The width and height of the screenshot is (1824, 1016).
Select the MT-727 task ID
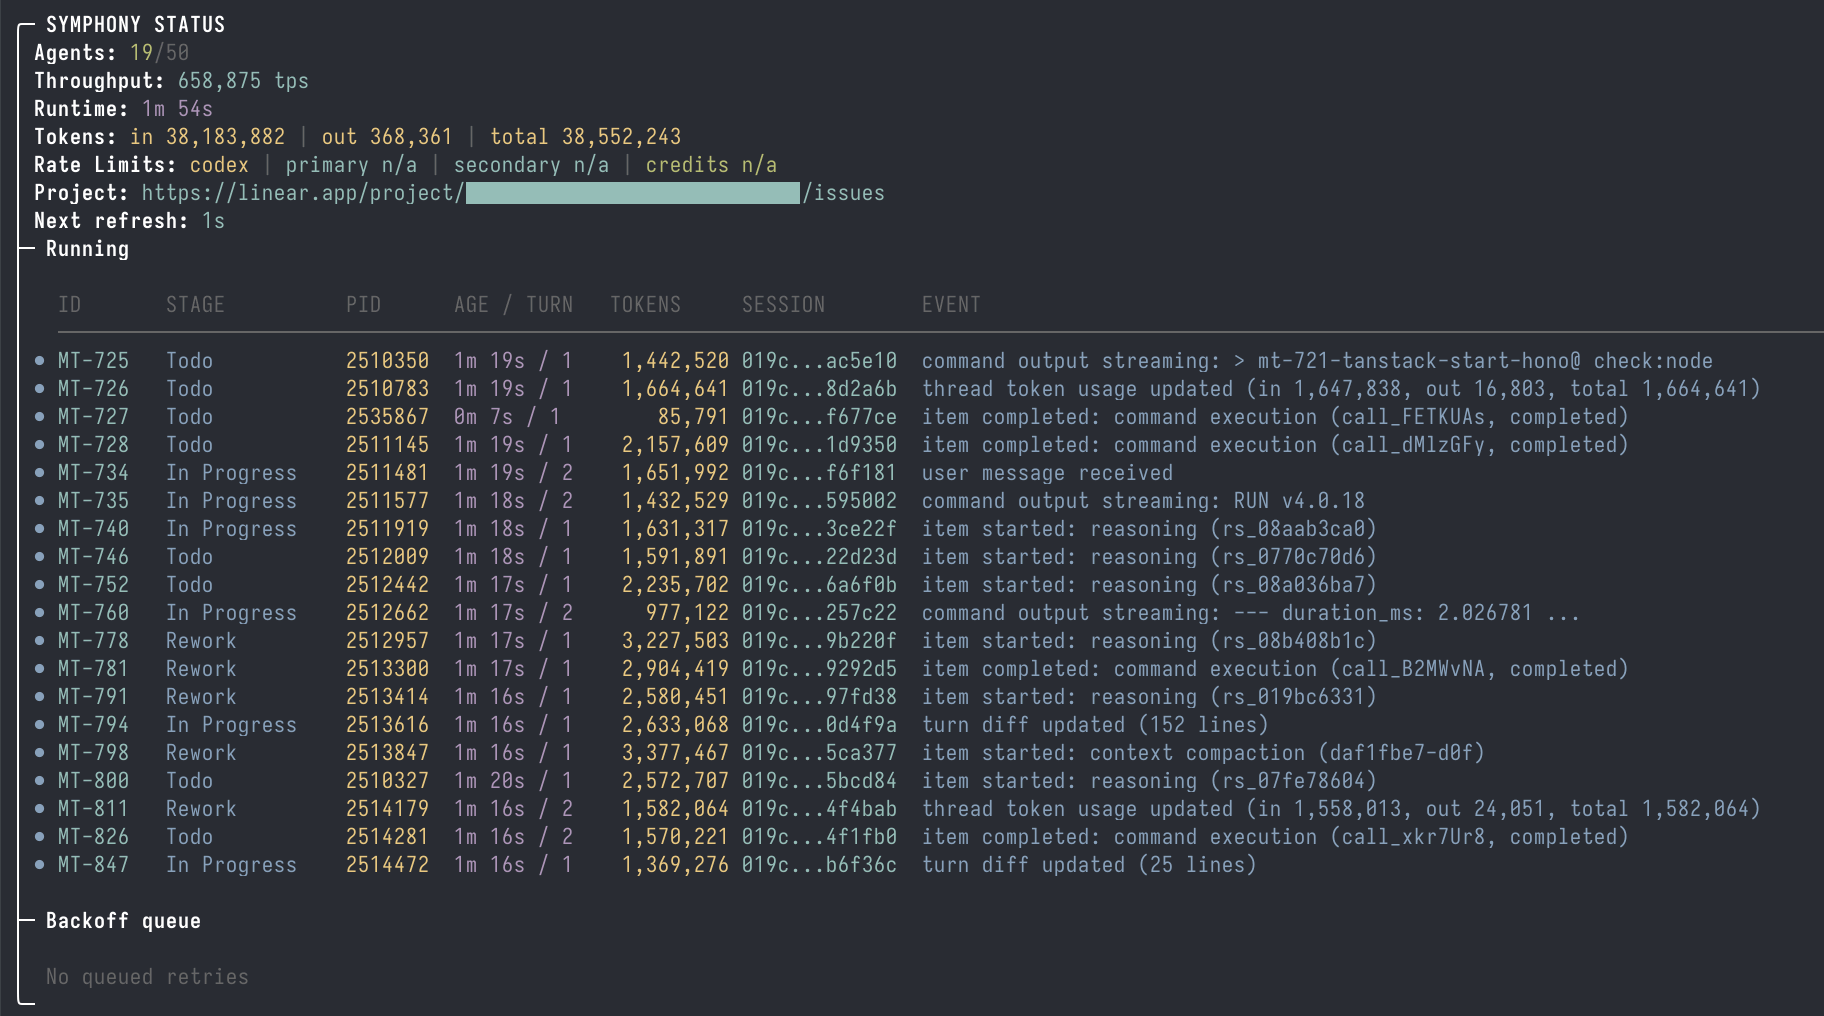[x=95, y=417]
